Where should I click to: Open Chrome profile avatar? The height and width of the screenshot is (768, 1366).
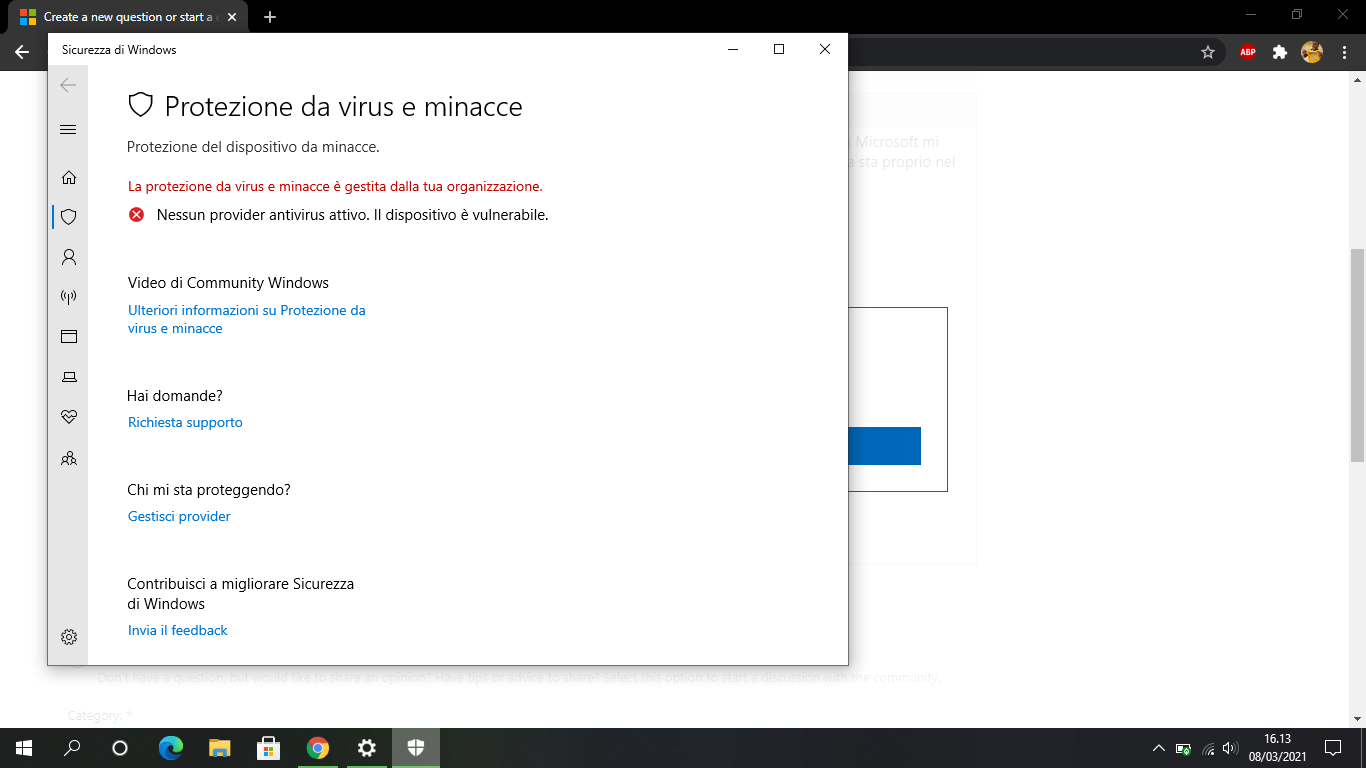tap(1311, 52)
